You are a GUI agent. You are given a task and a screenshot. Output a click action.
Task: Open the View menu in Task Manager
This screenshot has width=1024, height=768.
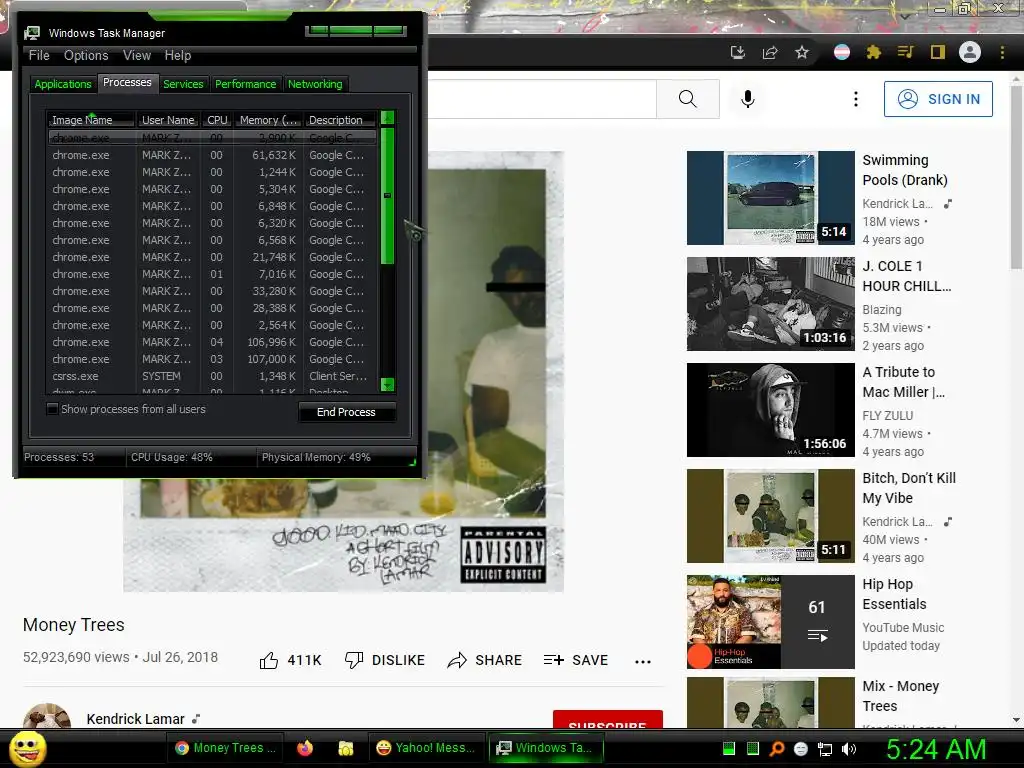pyautogui.click(x=137, y=56)
